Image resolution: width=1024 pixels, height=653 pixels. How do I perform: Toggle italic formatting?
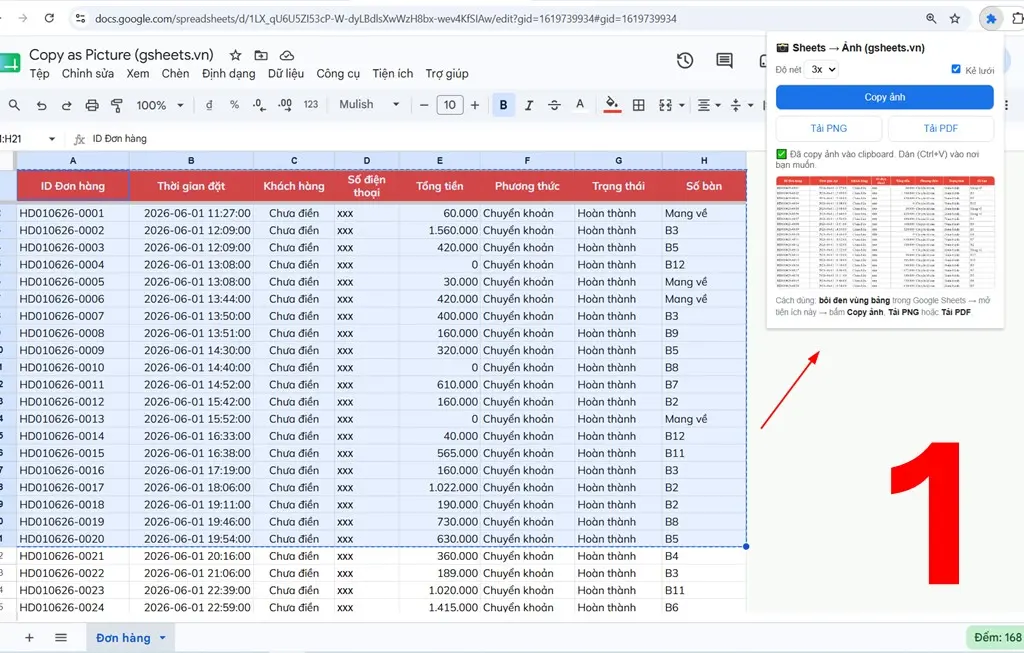[x=529, y=105]
